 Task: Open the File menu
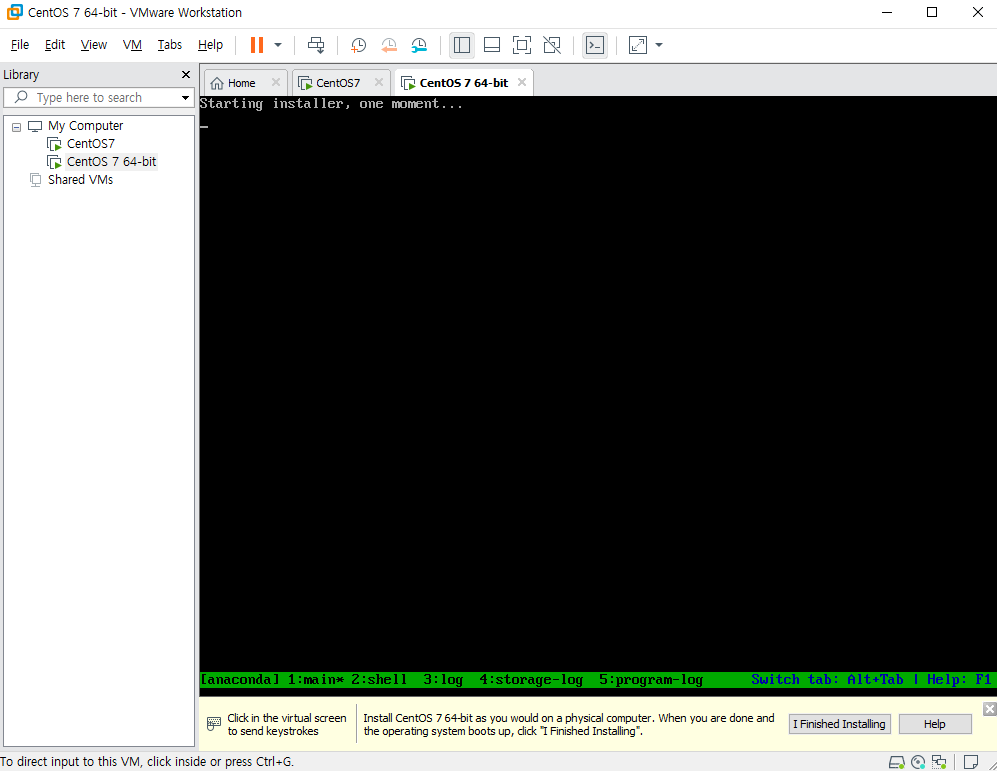(20, 44)
